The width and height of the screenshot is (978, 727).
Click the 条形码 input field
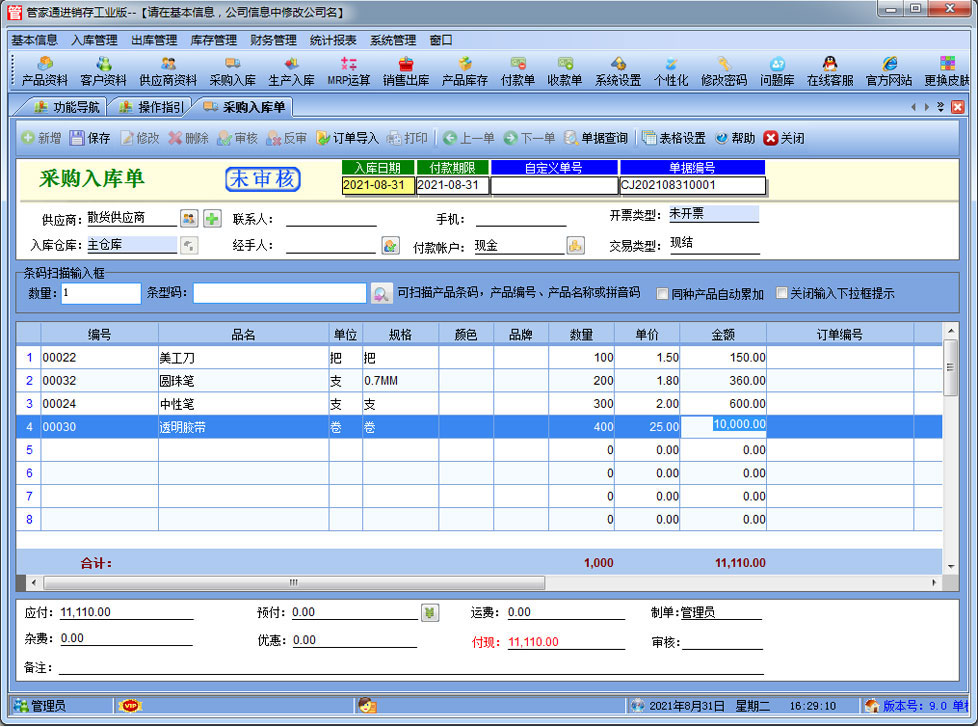[279, 294]
